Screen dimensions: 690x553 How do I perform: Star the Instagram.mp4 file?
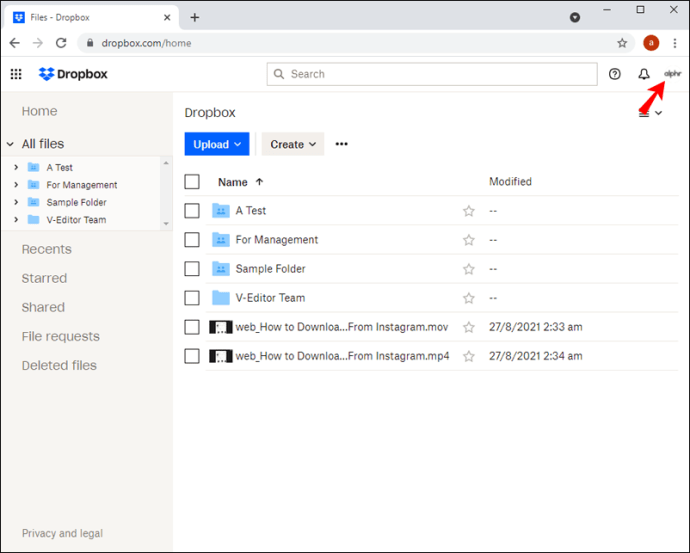pos(469,356)
